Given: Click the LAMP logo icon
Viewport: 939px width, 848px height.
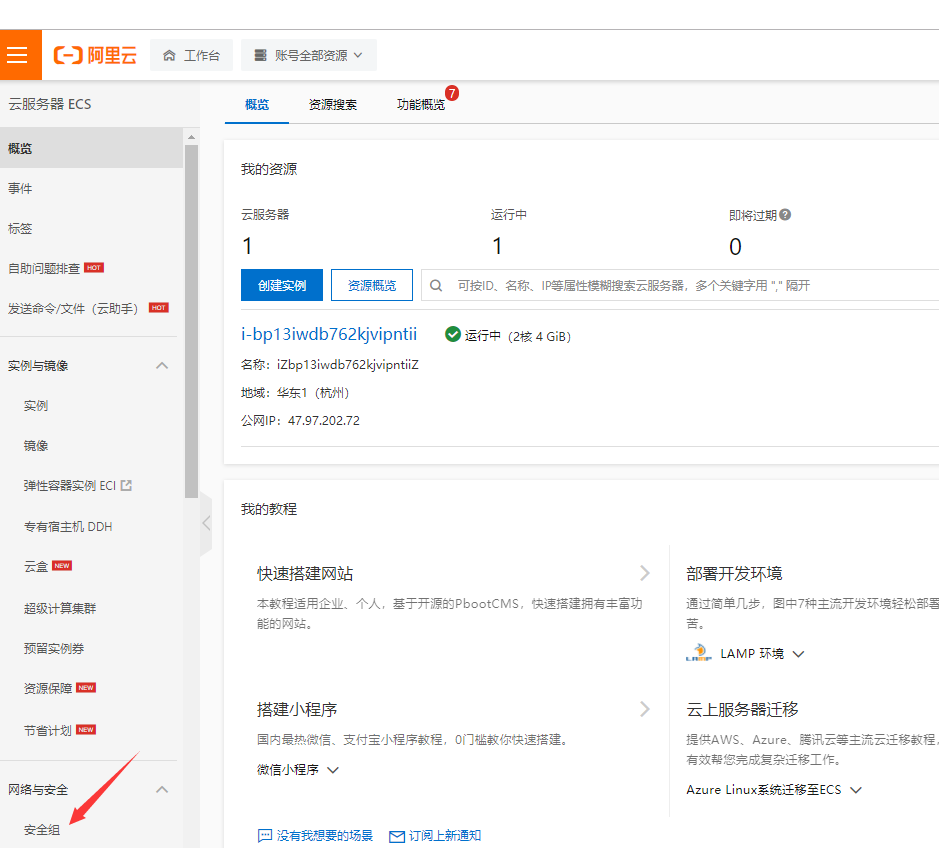Looking at the screenshot, I should pyautogui.click(x=698, y=652).
